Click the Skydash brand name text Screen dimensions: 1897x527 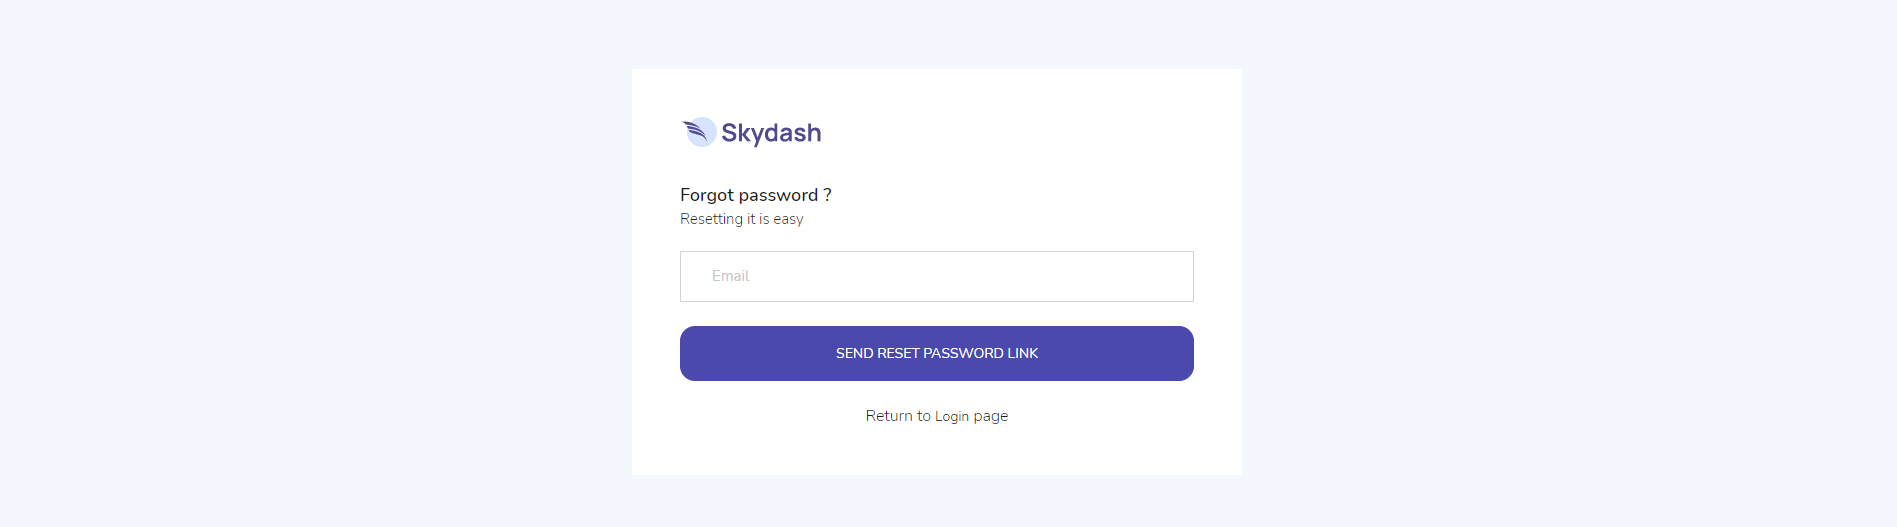coord(771,133)
